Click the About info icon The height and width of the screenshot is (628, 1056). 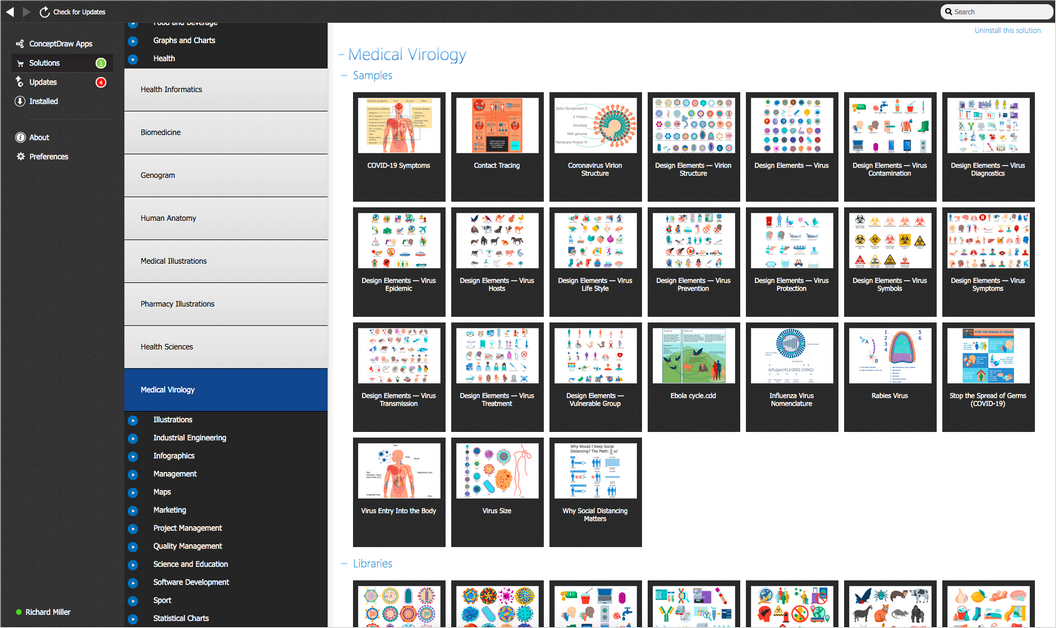(x=20, y=137)
